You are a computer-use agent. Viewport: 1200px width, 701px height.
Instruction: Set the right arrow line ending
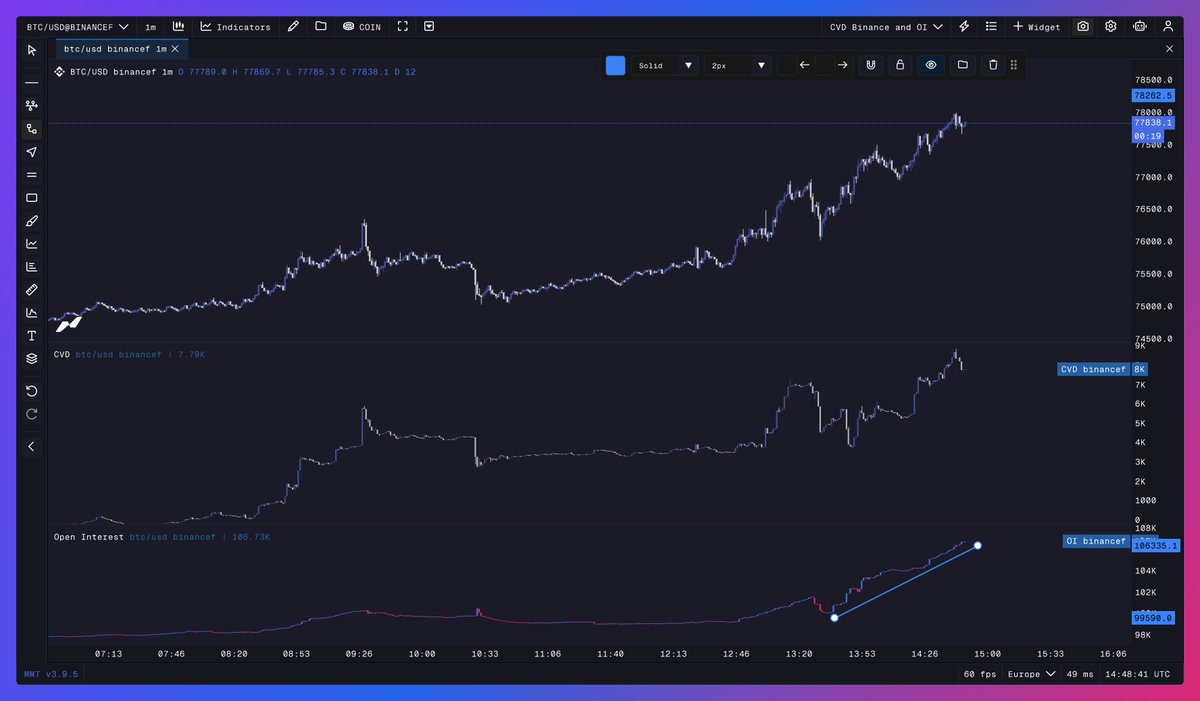click(843, 65)
